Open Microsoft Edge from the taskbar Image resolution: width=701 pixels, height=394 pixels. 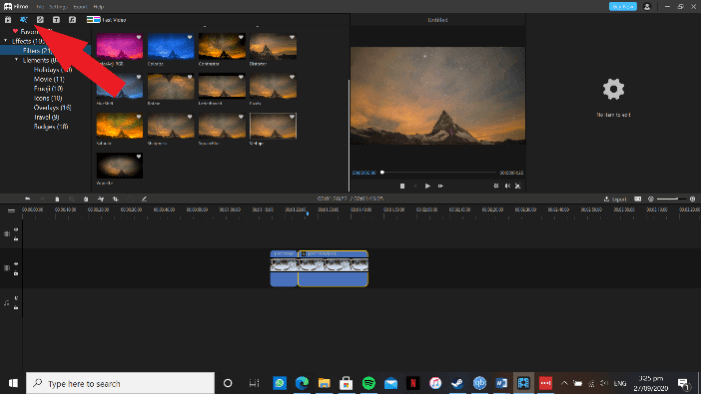tap(302, 383)
